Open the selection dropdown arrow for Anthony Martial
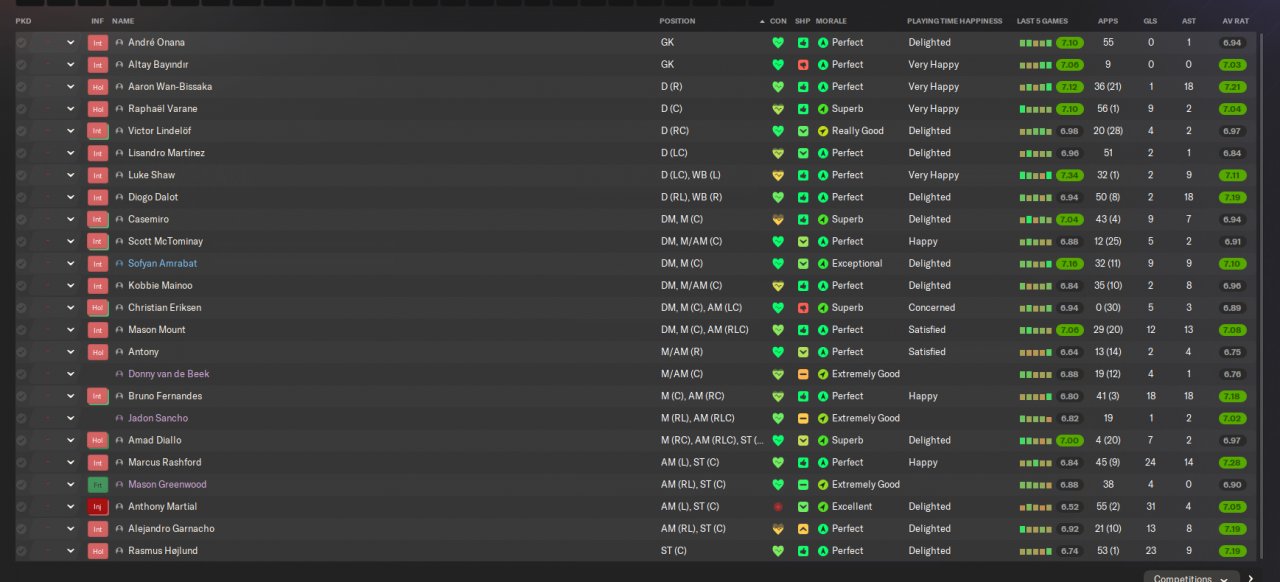Screen dimensions: 1280x582 point(71,507)
